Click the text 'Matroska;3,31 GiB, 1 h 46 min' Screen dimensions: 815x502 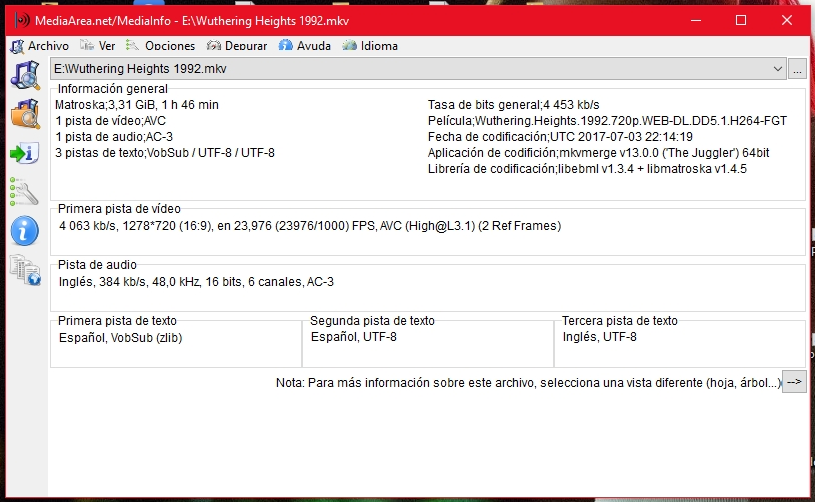(137, 105)
